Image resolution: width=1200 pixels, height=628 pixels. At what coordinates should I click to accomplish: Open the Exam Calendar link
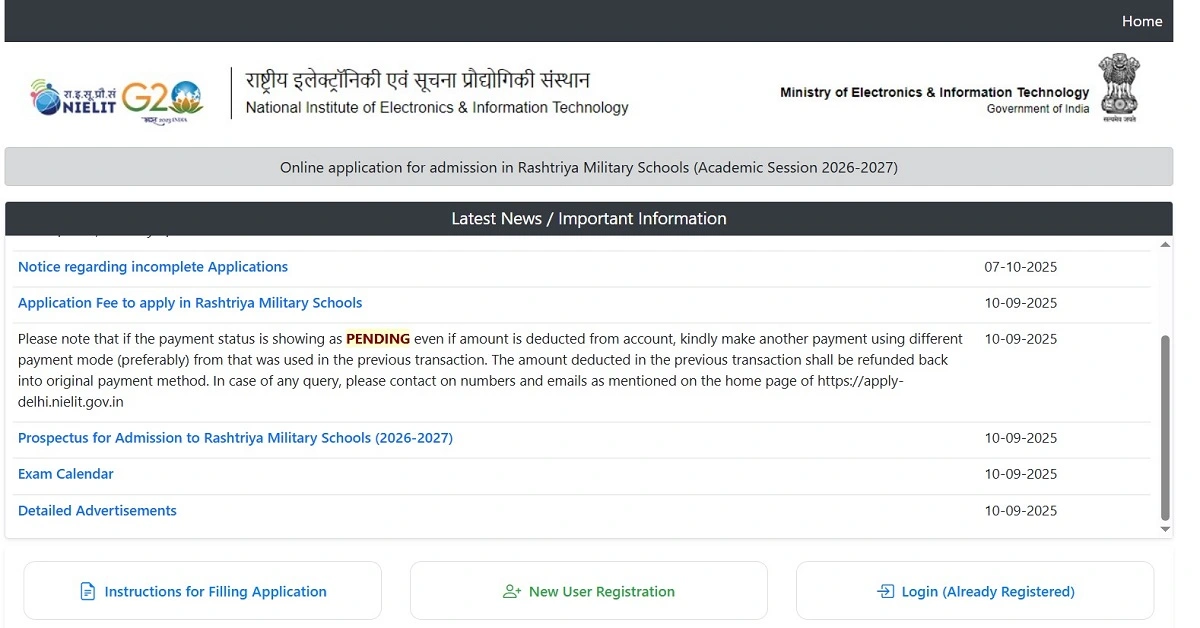65,473
